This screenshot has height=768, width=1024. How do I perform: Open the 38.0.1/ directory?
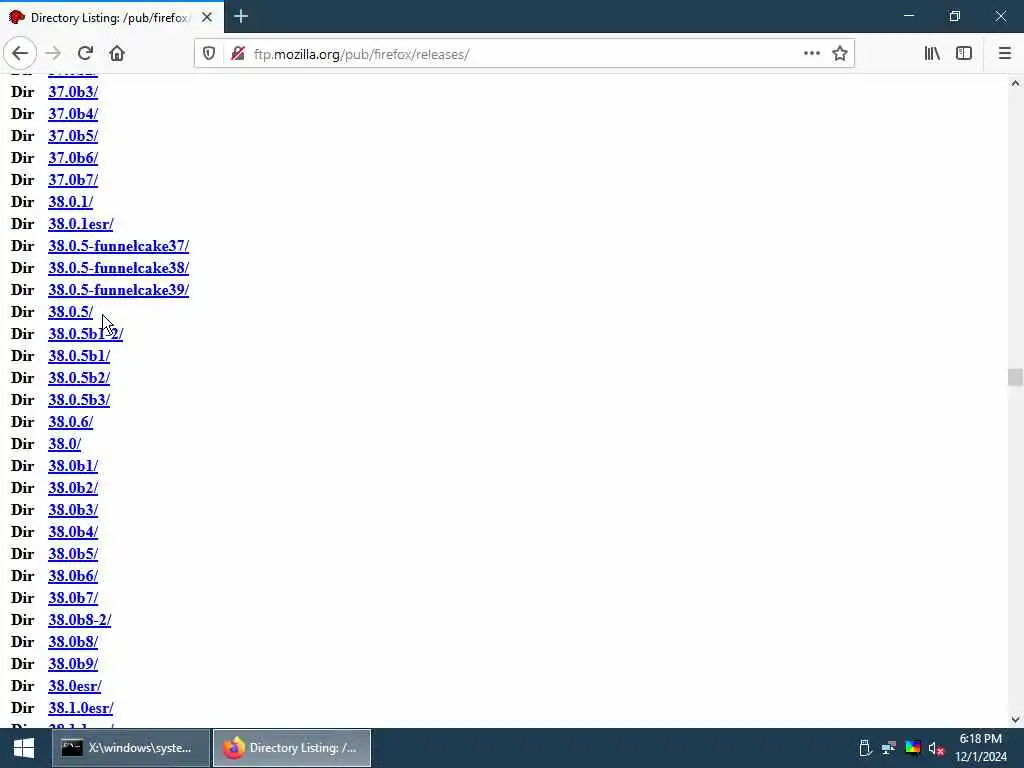pos(71,202)
